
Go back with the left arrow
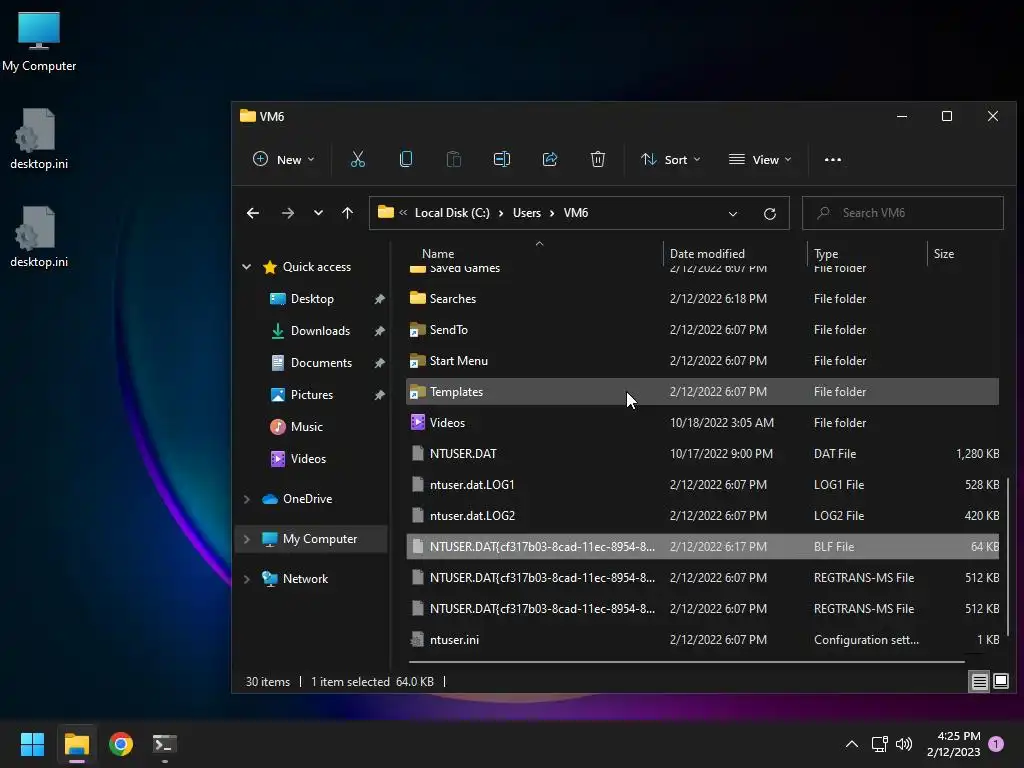click(253, 213)
